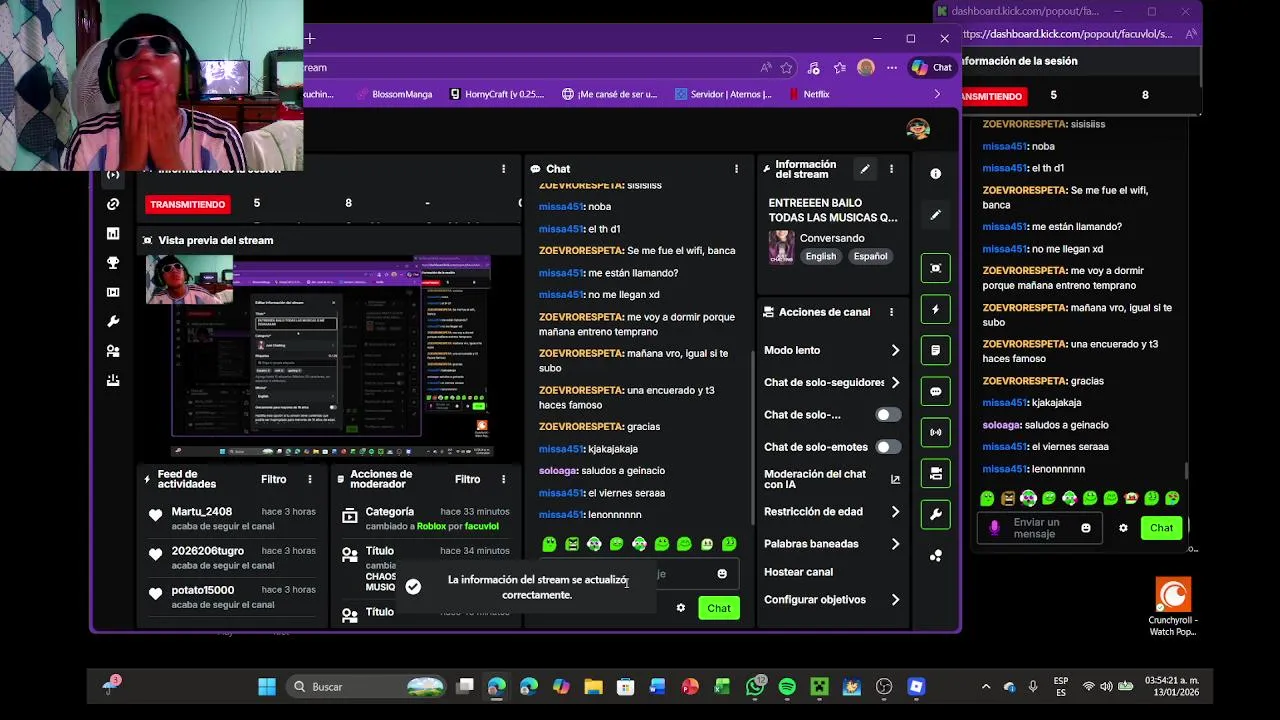The height and width of the screenshot is (720, 1280).
Task: Toggle stream preview widget icon in right toolbar
Action: 935,268
